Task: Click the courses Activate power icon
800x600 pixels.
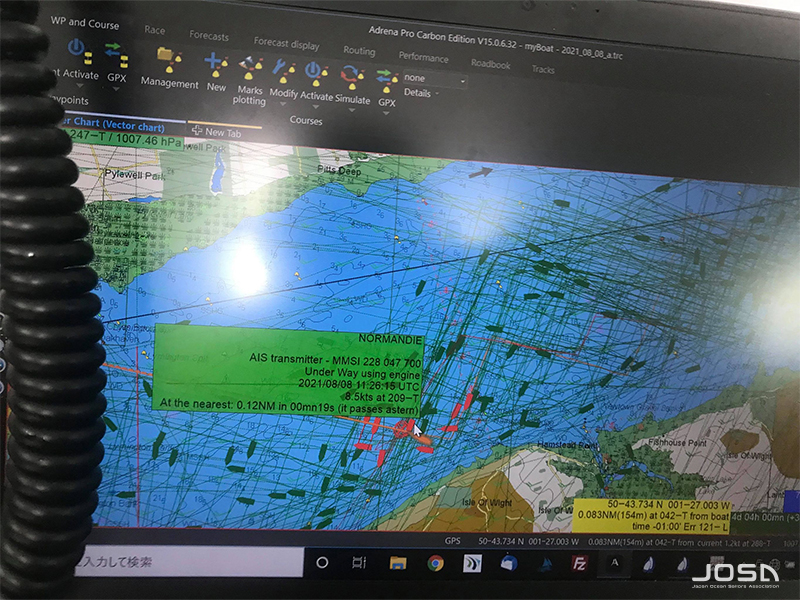Action: coord(316,74)
